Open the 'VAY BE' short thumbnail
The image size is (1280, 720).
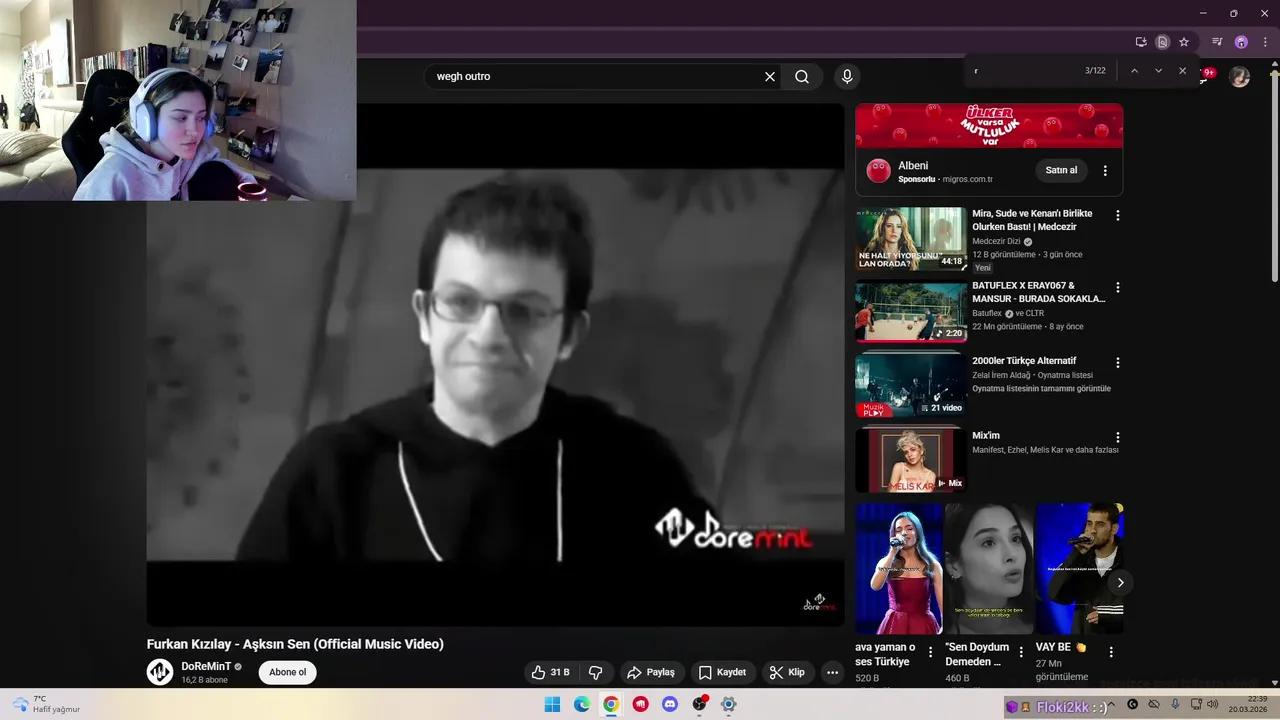(1079, 568)
